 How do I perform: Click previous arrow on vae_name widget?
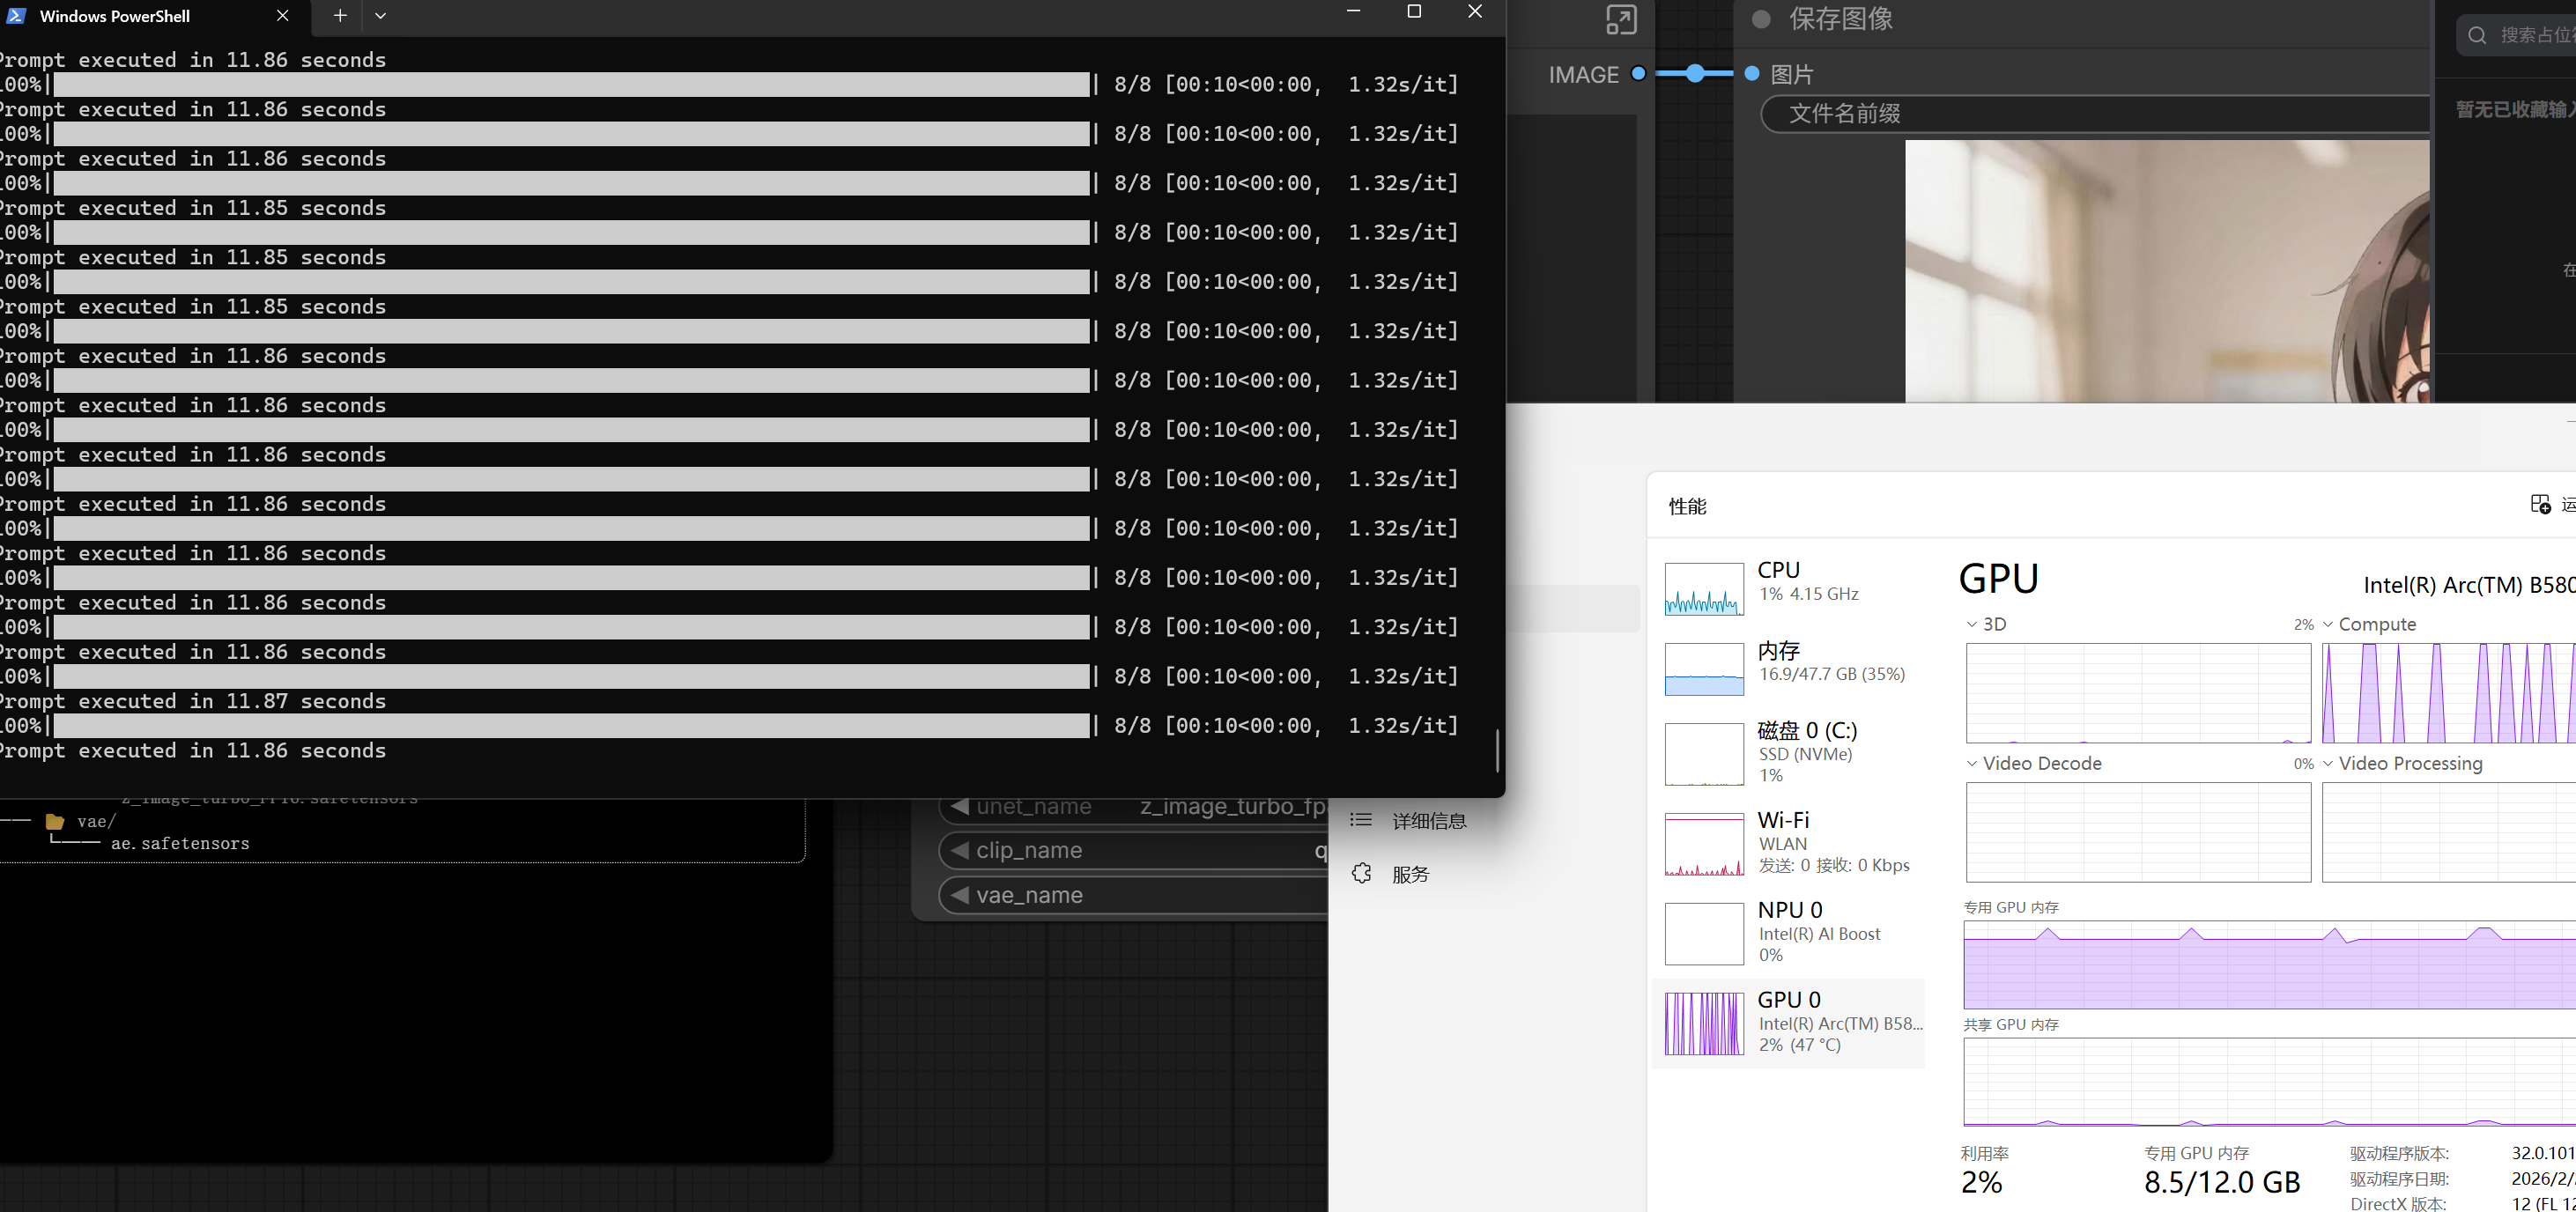(960, 895)
